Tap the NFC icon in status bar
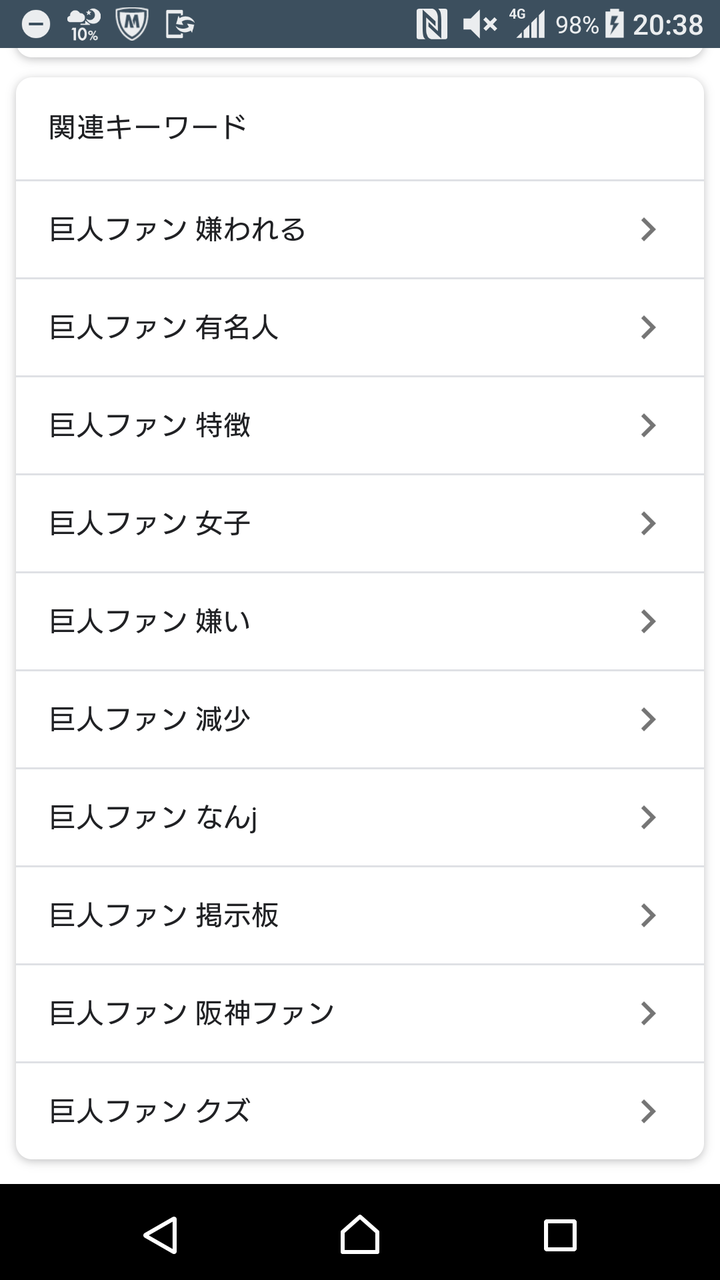Image resolution: width=720 pixels, height=1280 pixels. (431, 24)
